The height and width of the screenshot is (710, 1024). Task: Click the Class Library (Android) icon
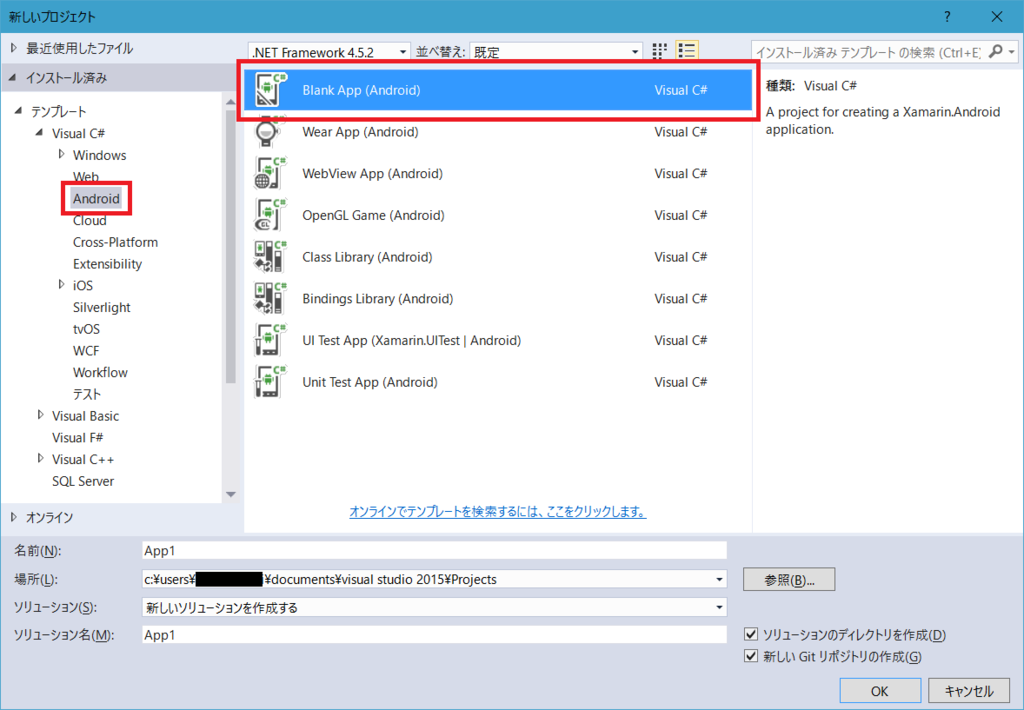pos(270,257)
